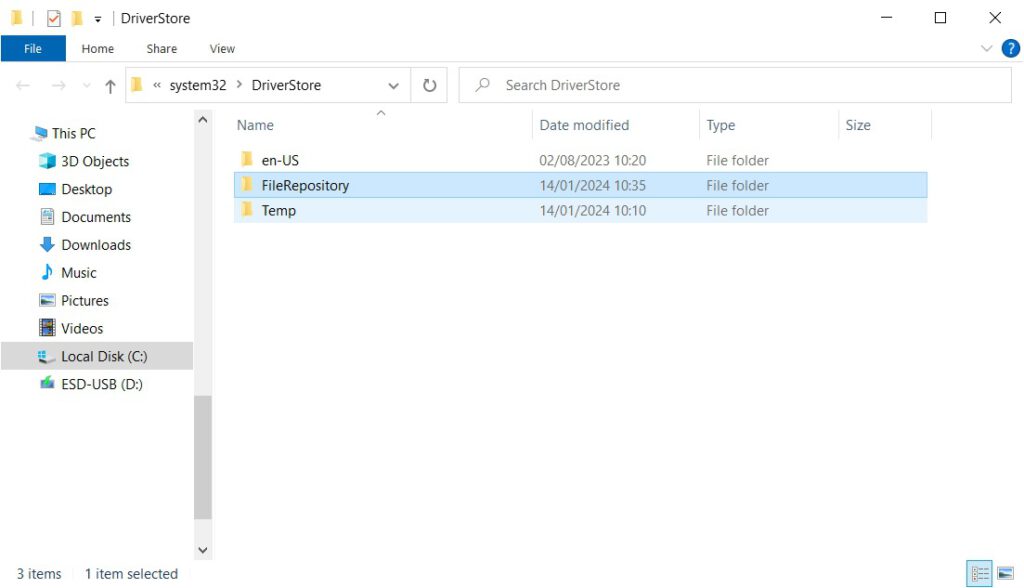Viewport: 1024px width, 588px height.
Task: Switch to Details view layout
Action: (979, 574)
